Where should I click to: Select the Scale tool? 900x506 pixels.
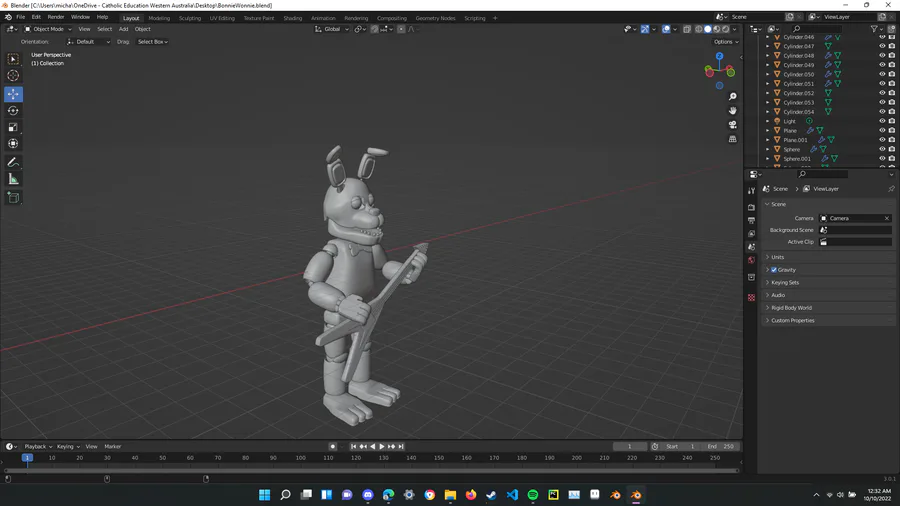pos(13,127)
